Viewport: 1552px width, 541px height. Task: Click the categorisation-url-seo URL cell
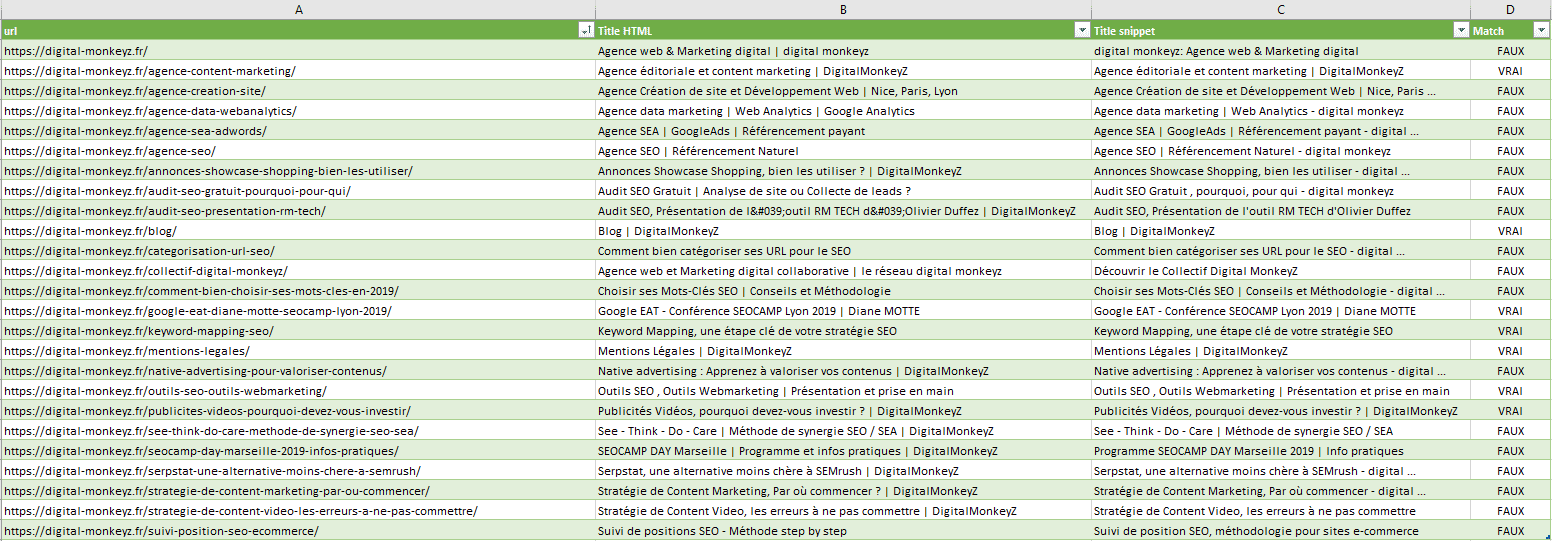coord(139,251)
